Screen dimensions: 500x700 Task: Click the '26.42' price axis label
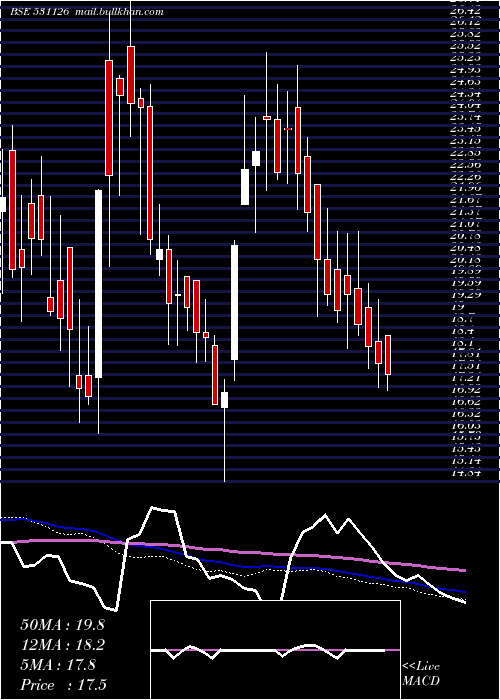(466, 10)
